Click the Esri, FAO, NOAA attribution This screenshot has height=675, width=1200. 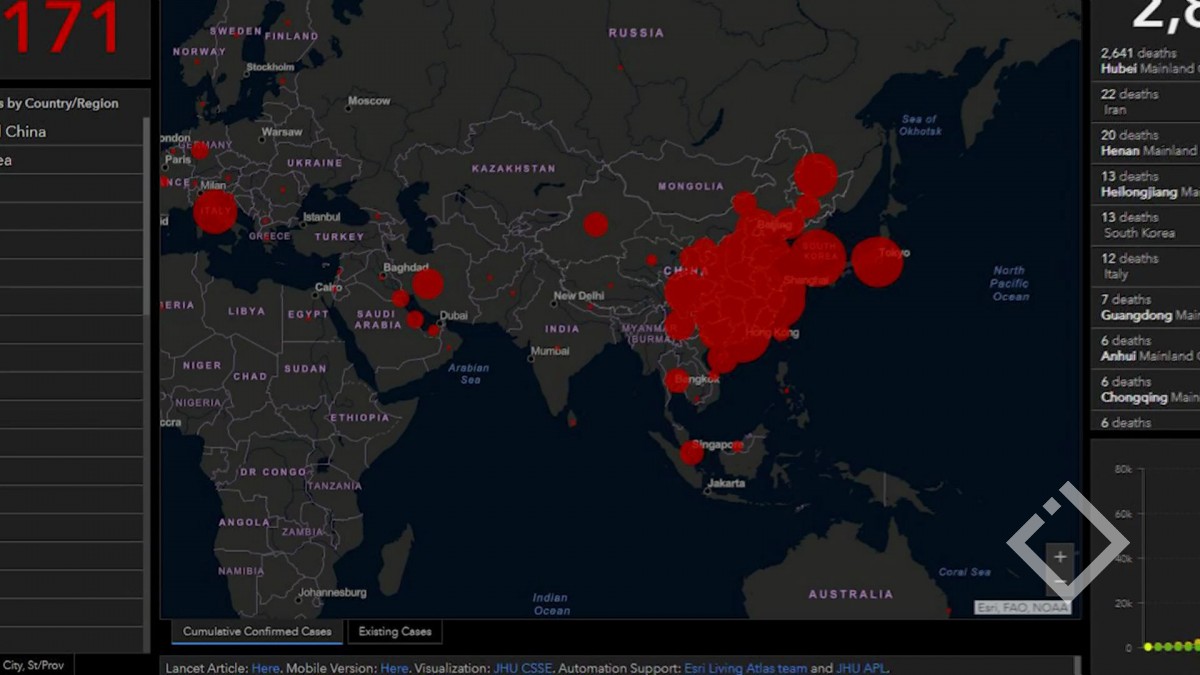coord(1022,607)
